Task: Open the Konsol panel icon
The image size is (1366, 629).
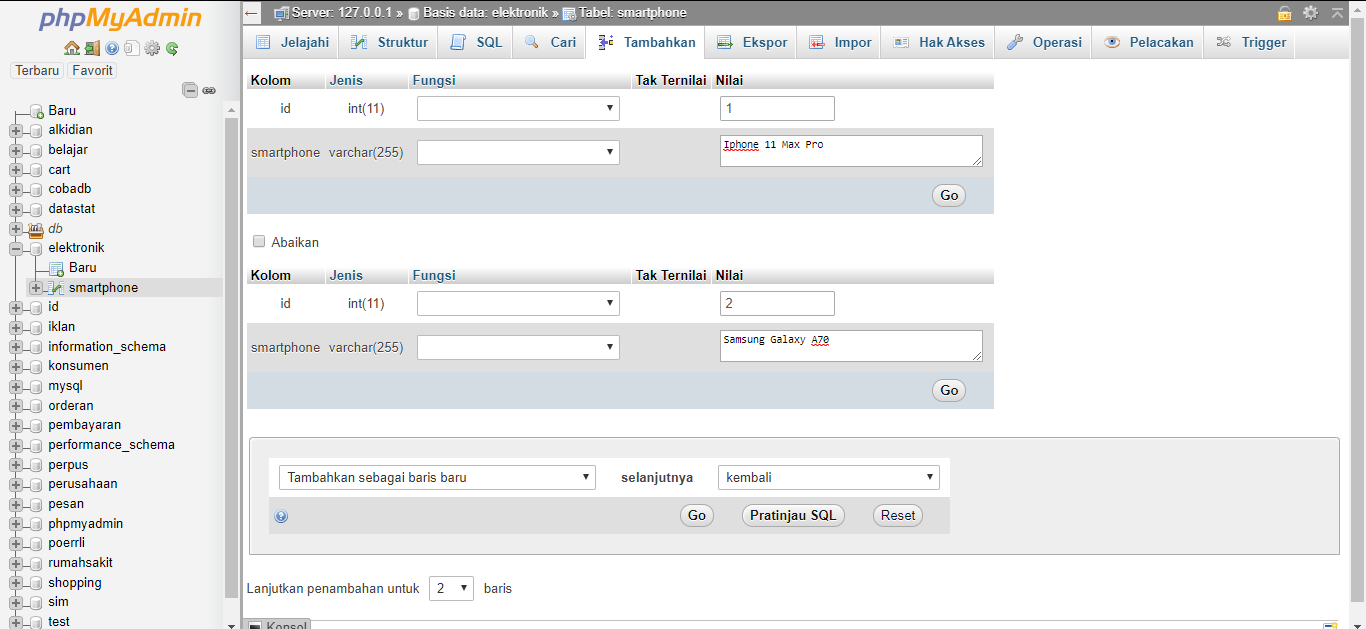Action: [x=255, y=625]
